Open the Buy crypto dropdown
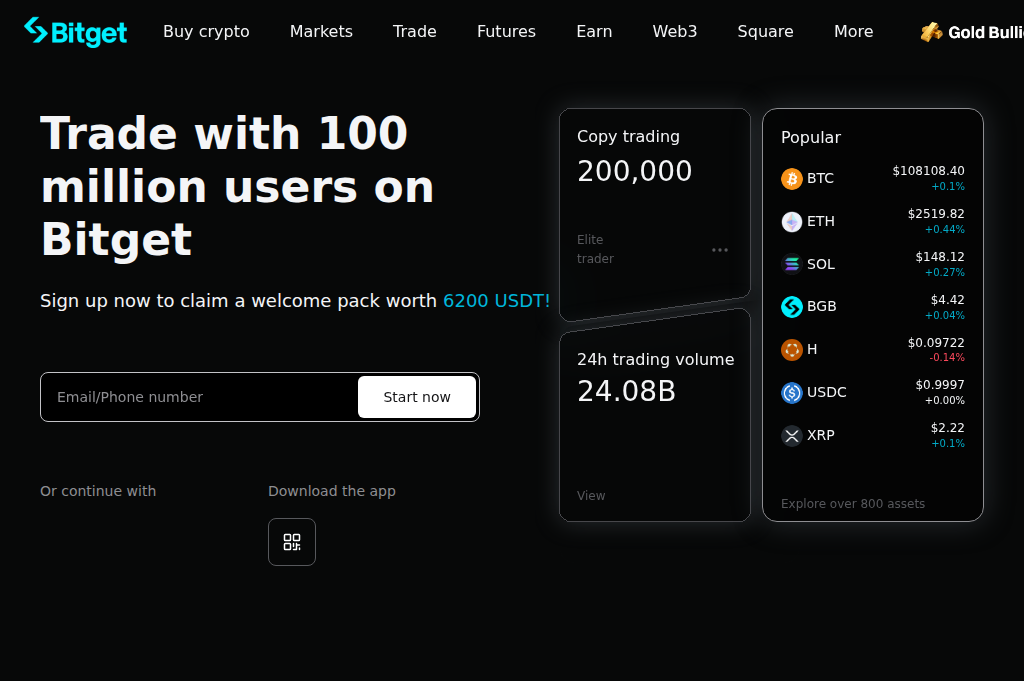Image resolution: width=1024 pixels, height=681 pixels. 206,31
